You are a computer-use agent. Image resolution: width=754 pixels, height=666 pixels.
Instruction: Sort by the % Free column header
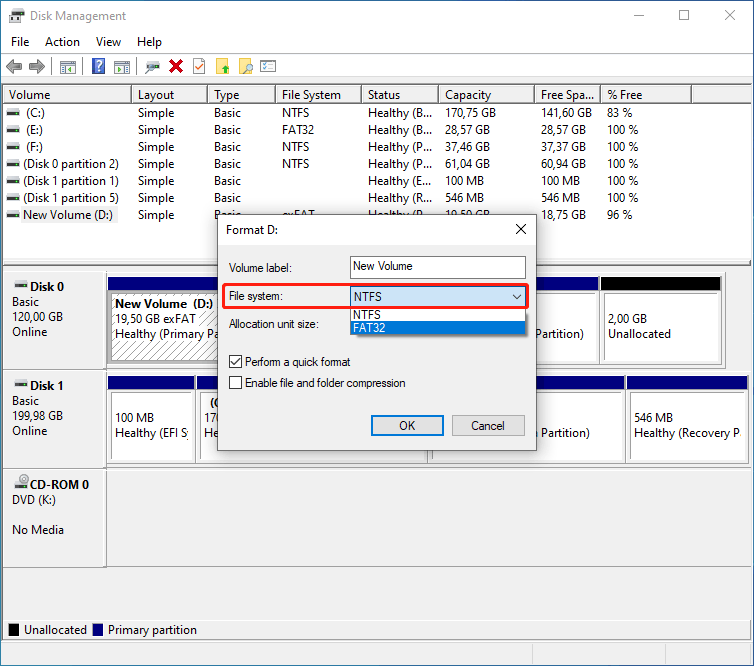(x=646, y=95)
